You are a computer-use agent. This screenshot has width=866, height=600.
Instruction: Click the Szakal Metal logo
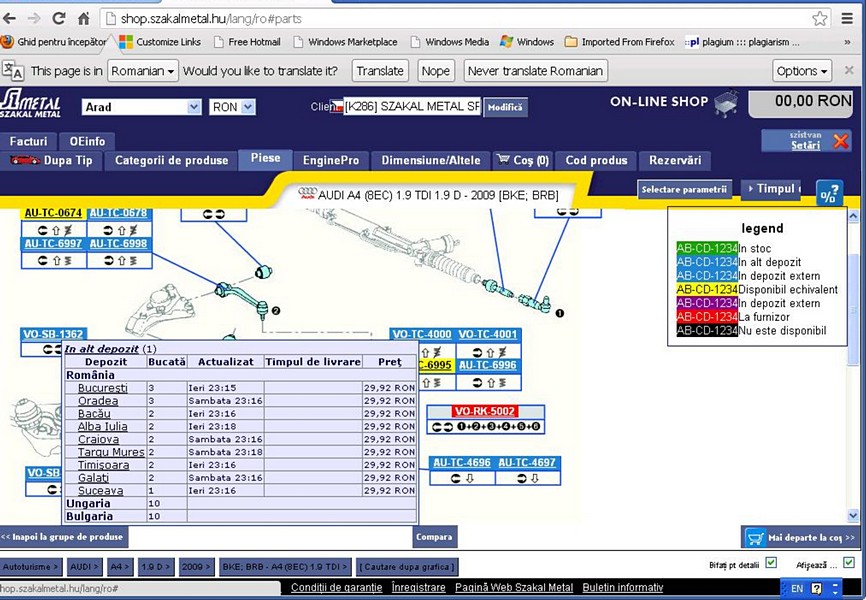click(x=30, y=103)
